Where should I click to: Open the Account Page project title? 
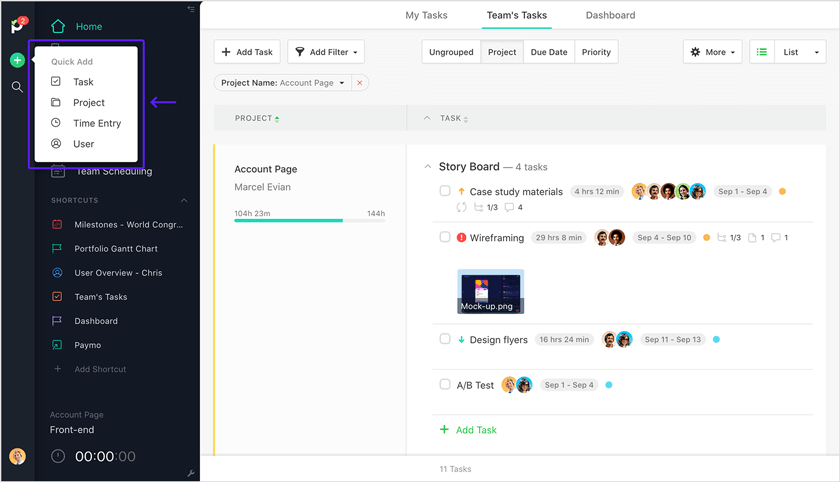pyautogui.click(x=266, y=169)
